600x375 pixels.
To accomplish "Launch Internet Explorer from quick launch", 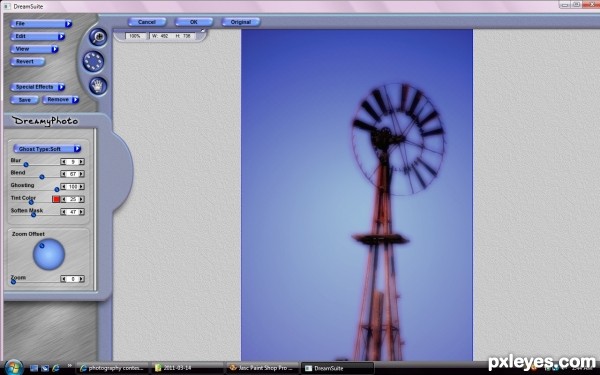I will [56, 368].
